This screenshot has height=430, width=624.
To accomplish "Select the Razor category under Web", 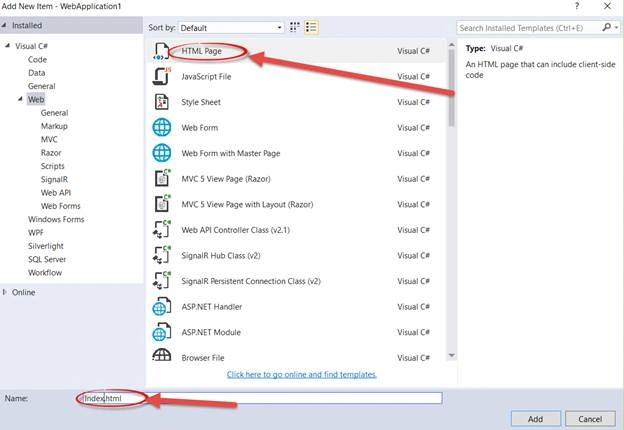I will click(51, 153).
